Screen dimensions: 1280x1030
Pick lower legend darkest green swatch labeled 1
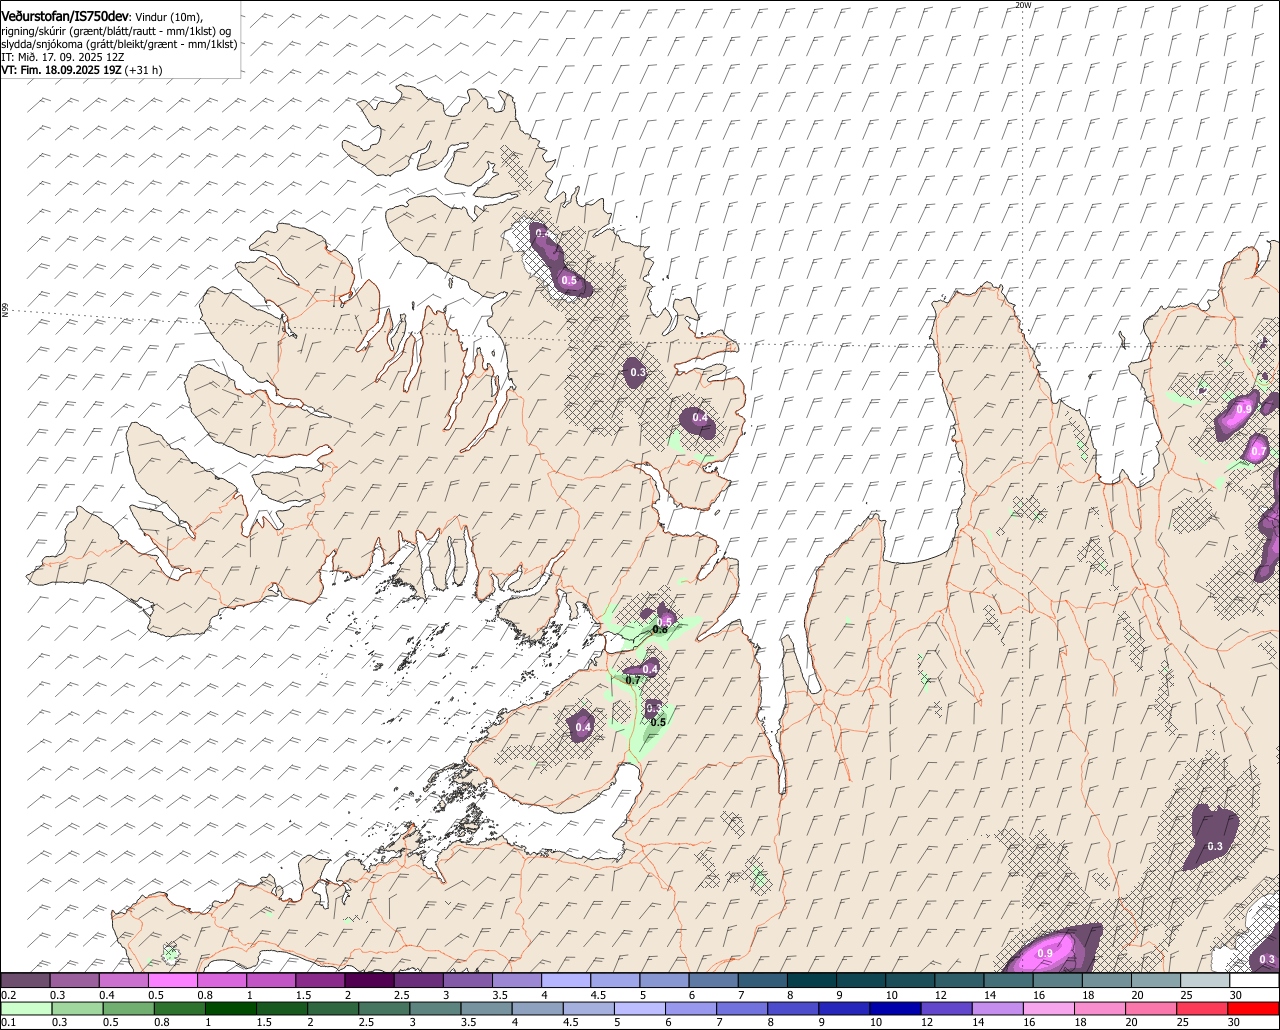tap(231, 1008)
